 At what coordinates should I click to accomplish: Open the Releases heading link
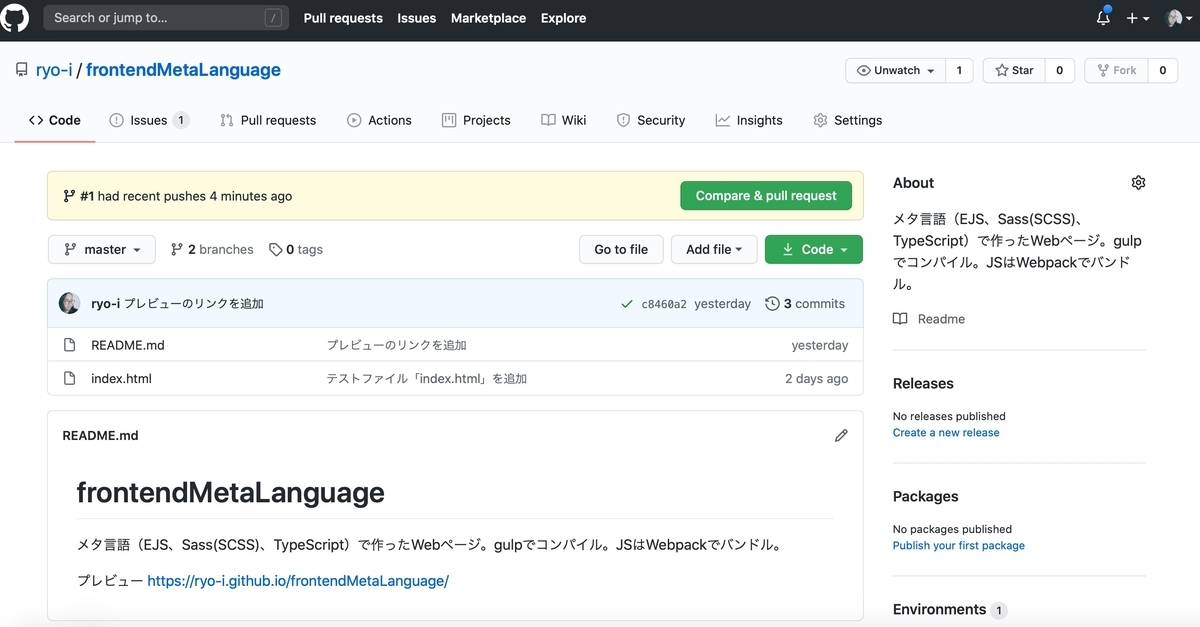[x=923, y=384]
